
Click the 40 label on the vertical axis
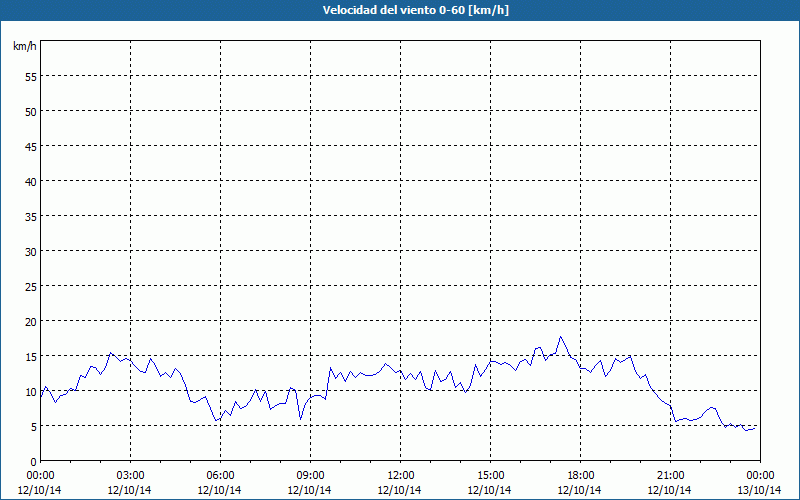pos(31,181)
